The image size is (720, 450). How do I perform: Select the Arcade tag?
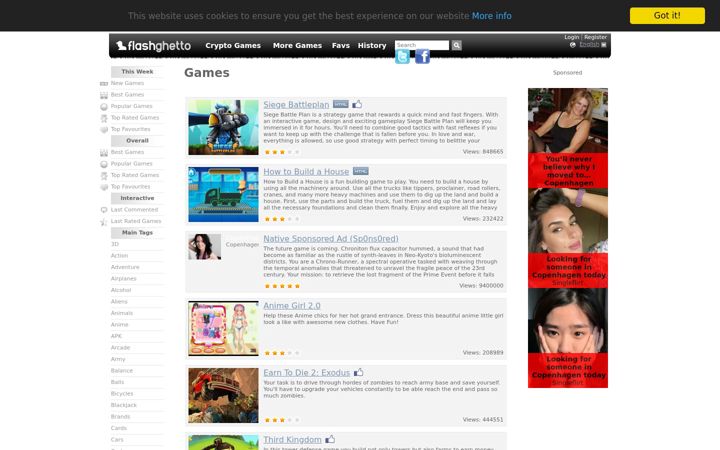pyautogui.click(x=120, y=348)
